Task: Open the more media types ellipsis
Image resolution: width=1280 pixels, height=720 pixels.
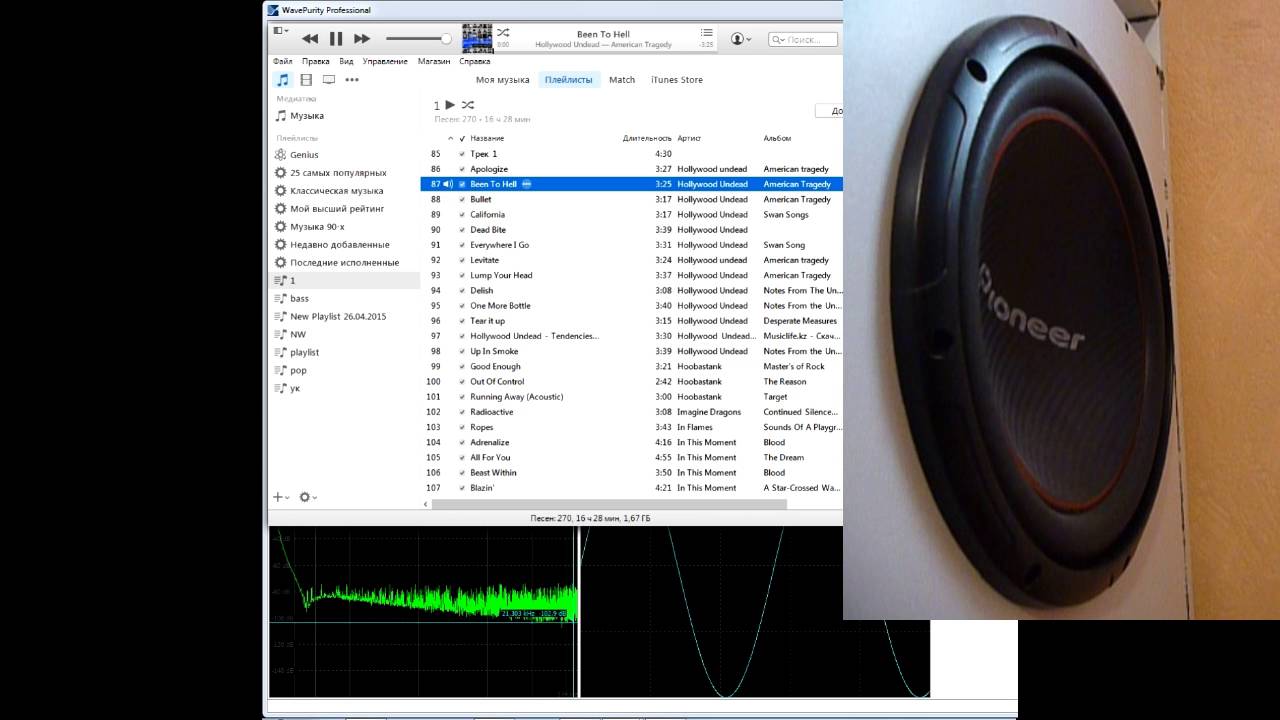Action: tap(352, 80)
